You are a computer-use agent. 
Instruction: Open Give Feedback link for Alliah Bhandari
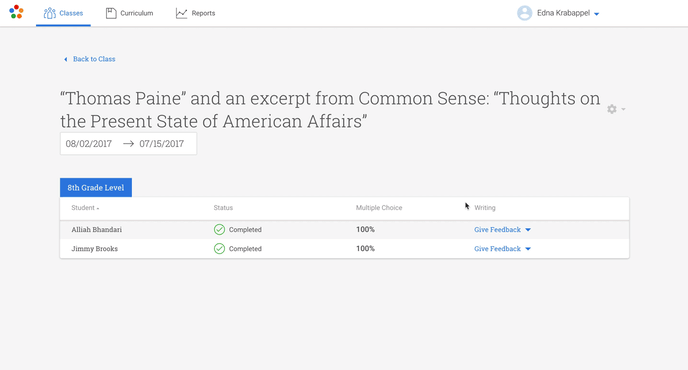click(497, 230)
